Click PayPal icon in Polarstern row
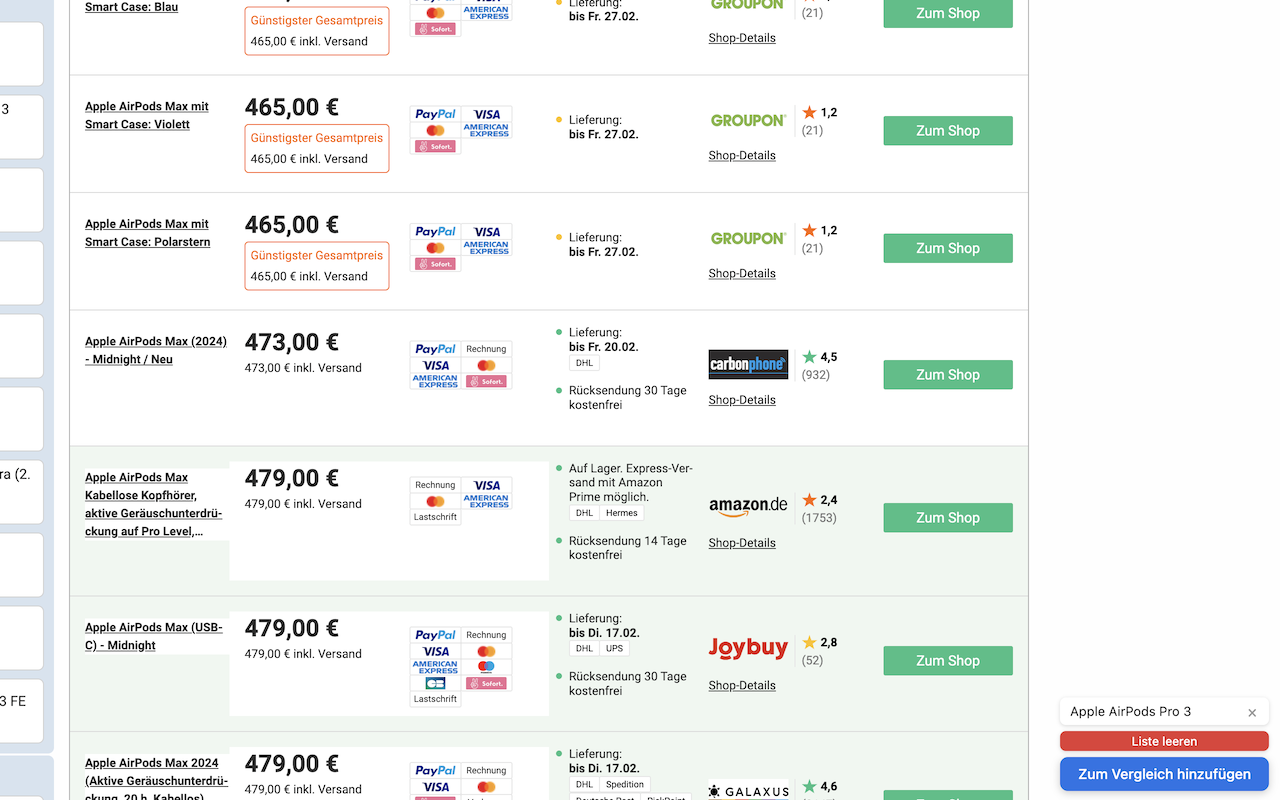 (x=435, y=232)
